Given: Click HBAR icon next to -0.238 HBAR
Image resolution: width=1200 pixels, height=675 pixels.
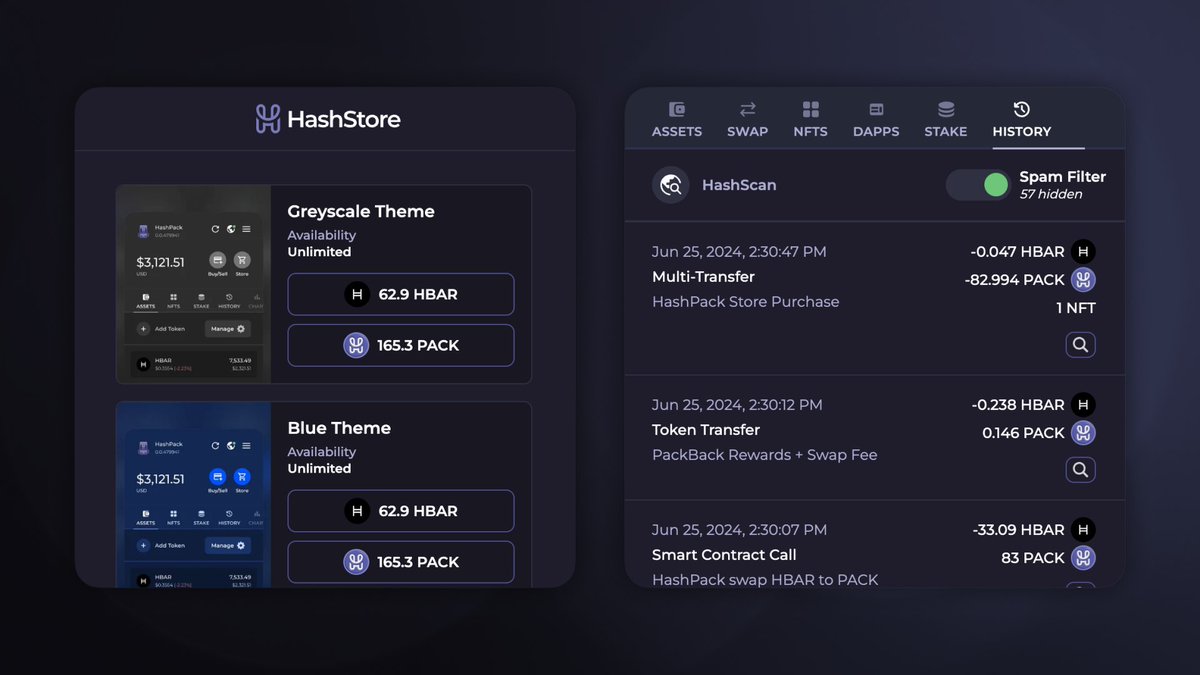Looking at the screenshot, I should 1083,405.
